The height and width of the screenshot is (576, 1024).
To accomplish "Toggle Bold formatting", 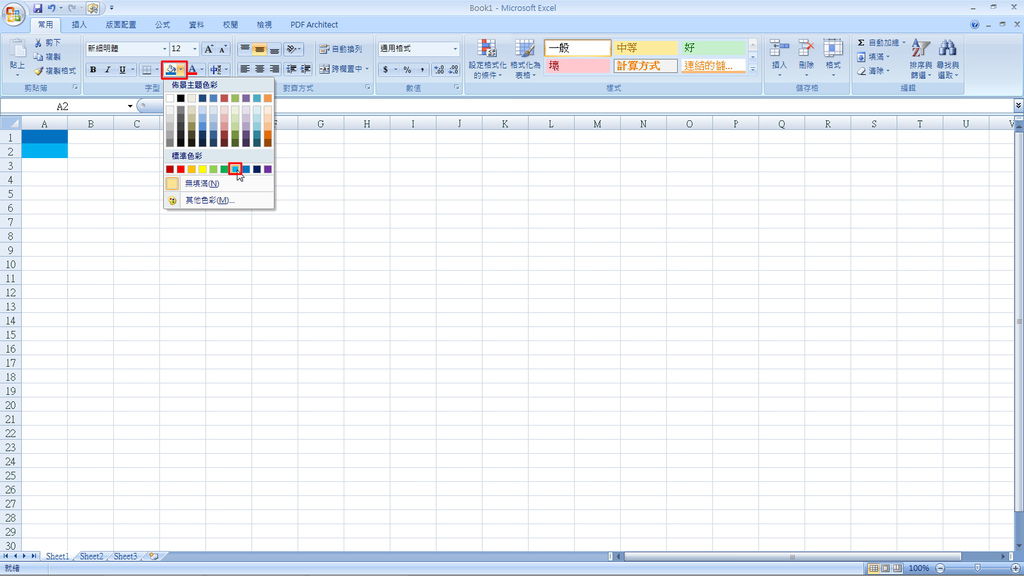I will [x=93, y=69].
